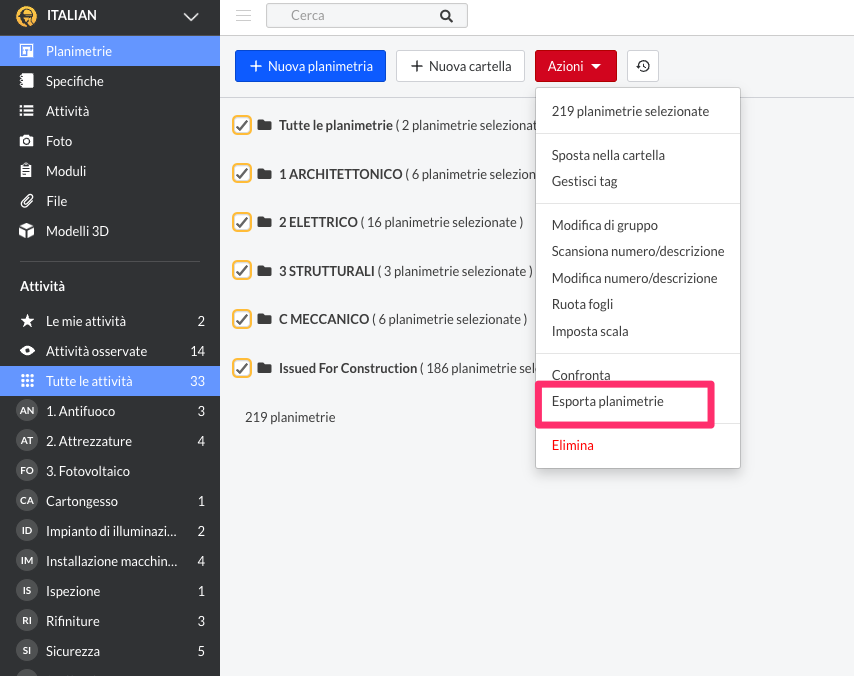Uncheck the Tutte le planimetrie checkbox
The height and width of the screenshot is (676, 854).
242,125
